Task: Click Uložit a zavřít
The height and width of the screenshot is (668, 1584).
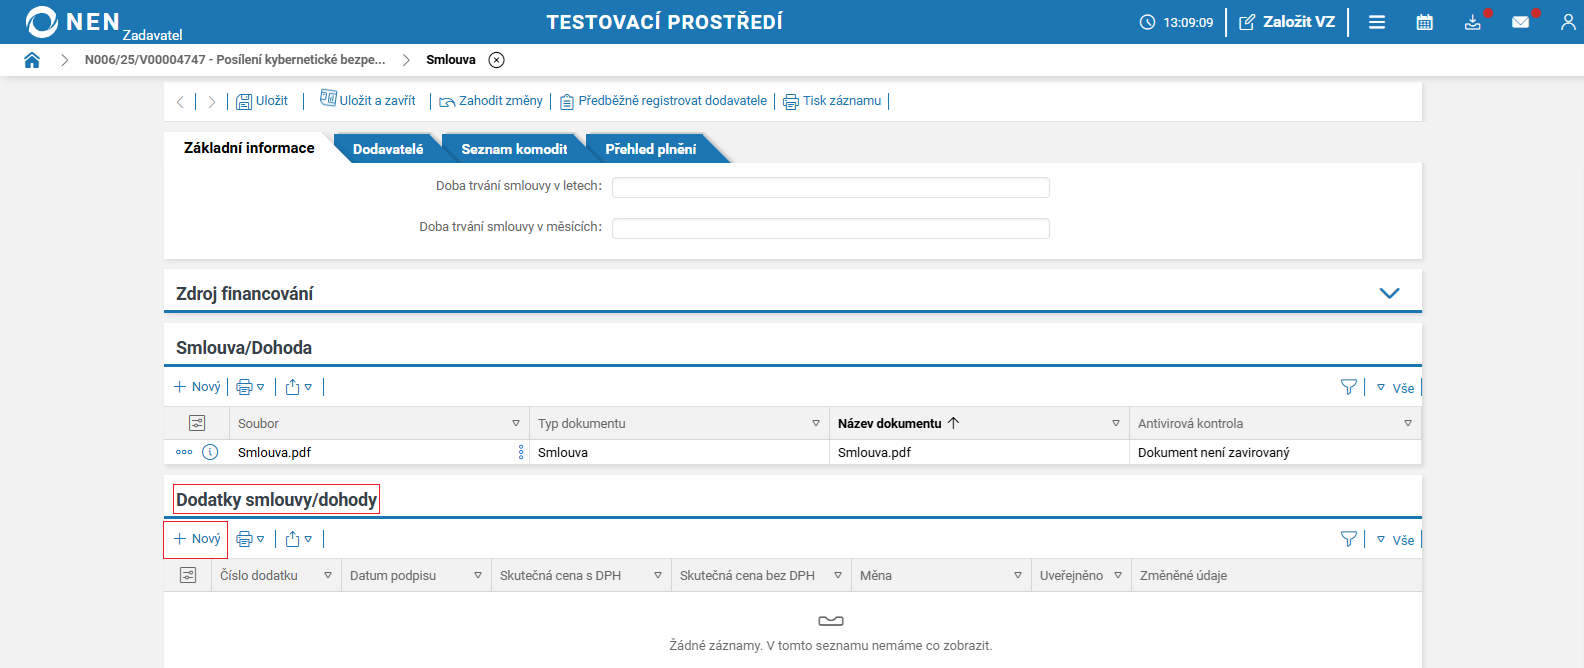Action: [x=368, y=100]
